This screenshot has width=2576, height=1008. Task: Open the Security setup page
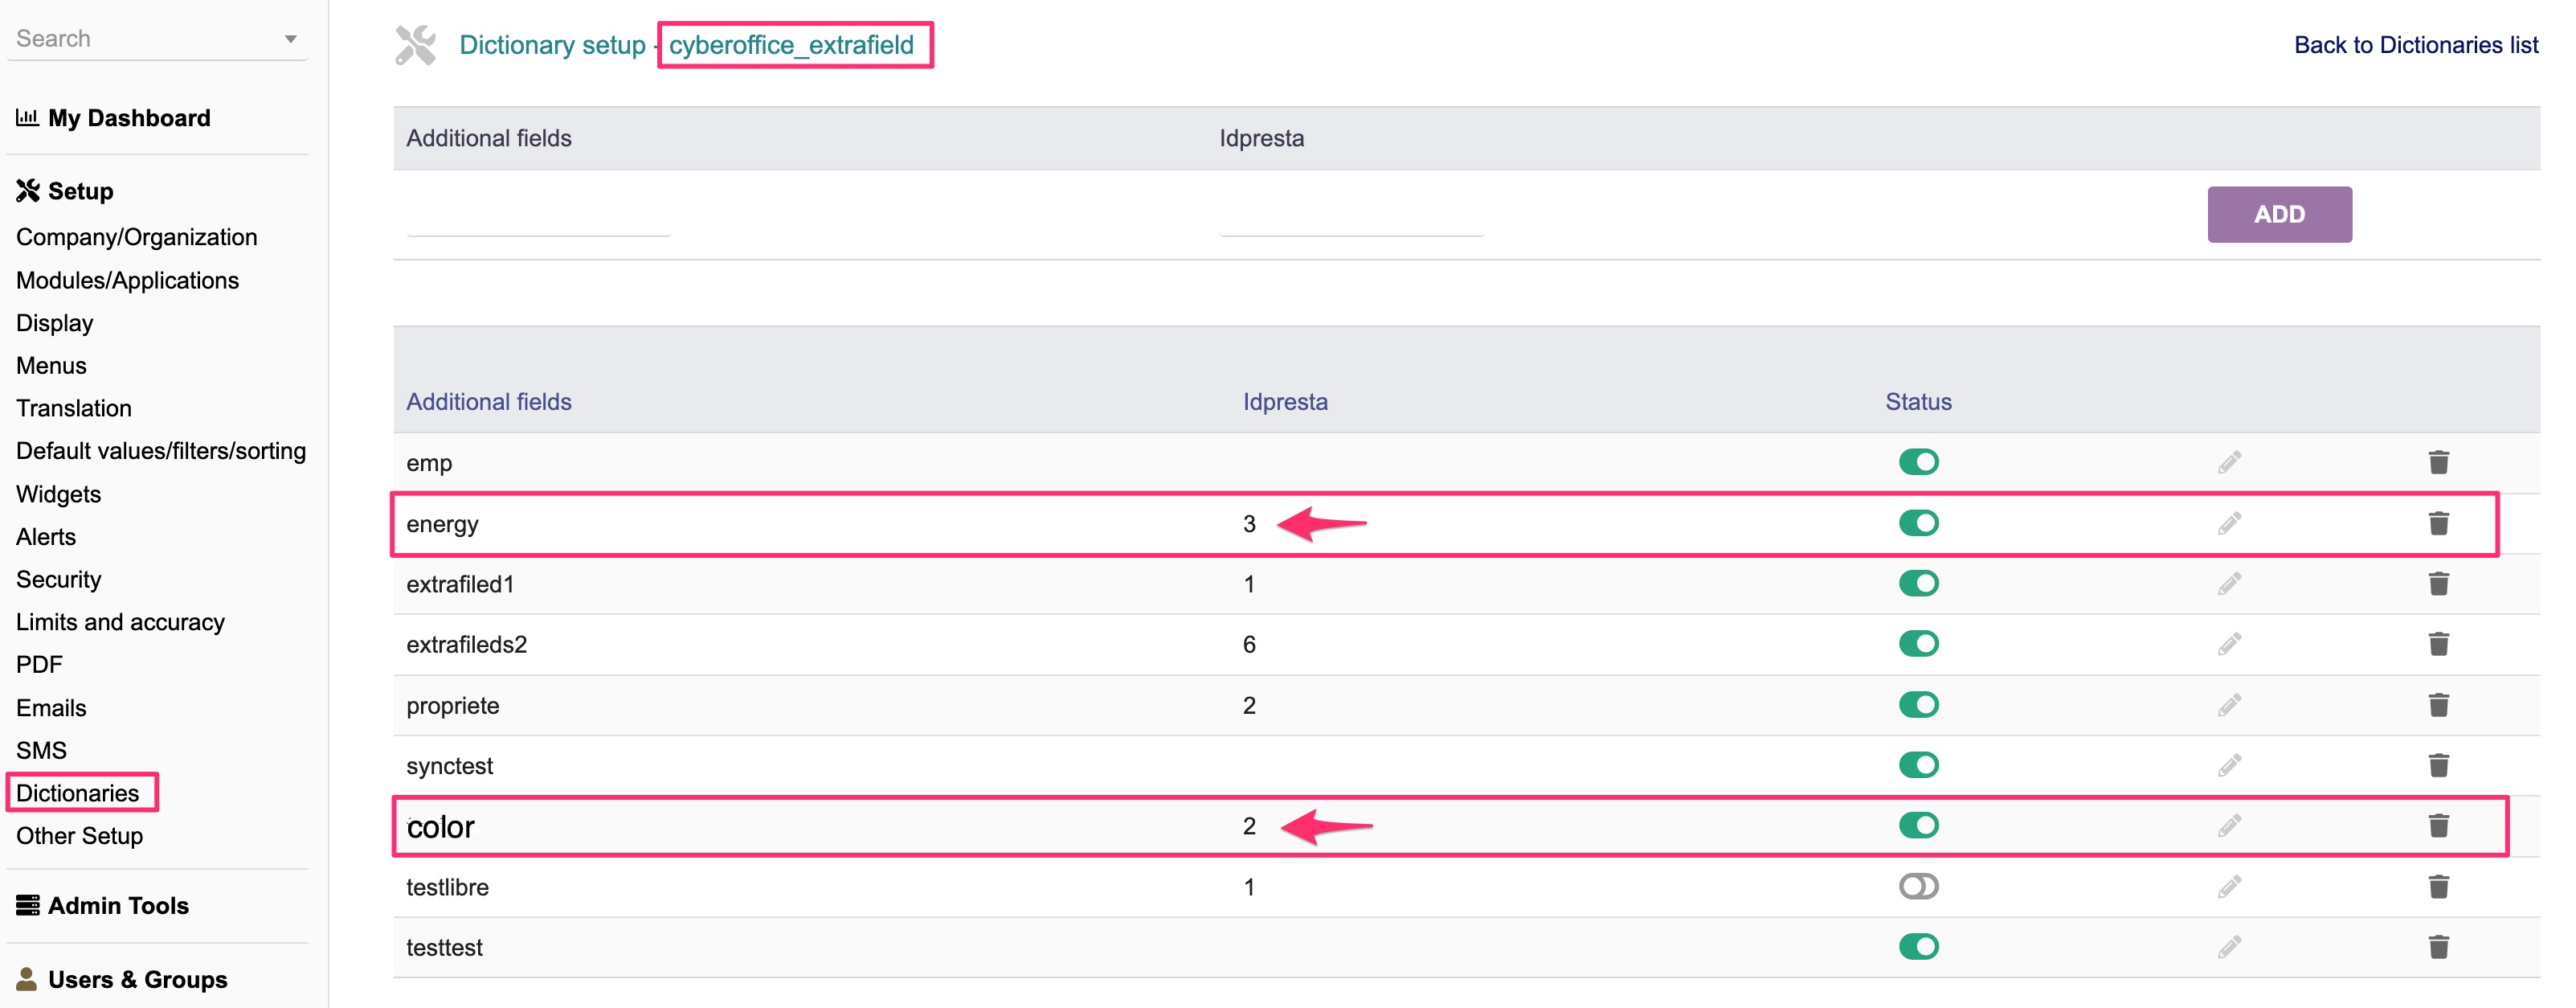click(x=59, y=580)
